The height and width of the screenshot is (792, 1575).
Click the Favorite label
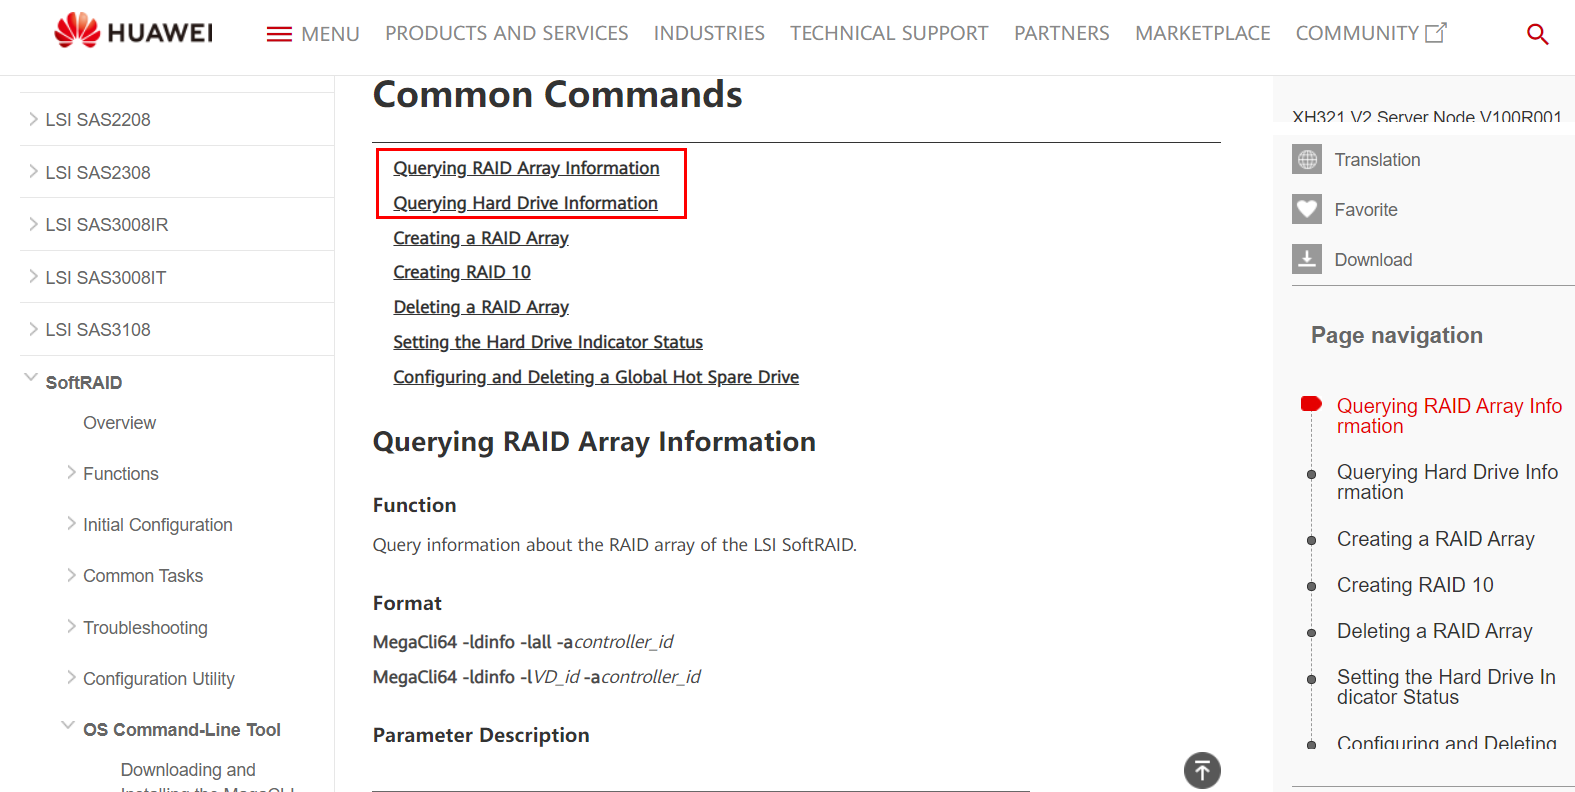[x=1366, y=210]
